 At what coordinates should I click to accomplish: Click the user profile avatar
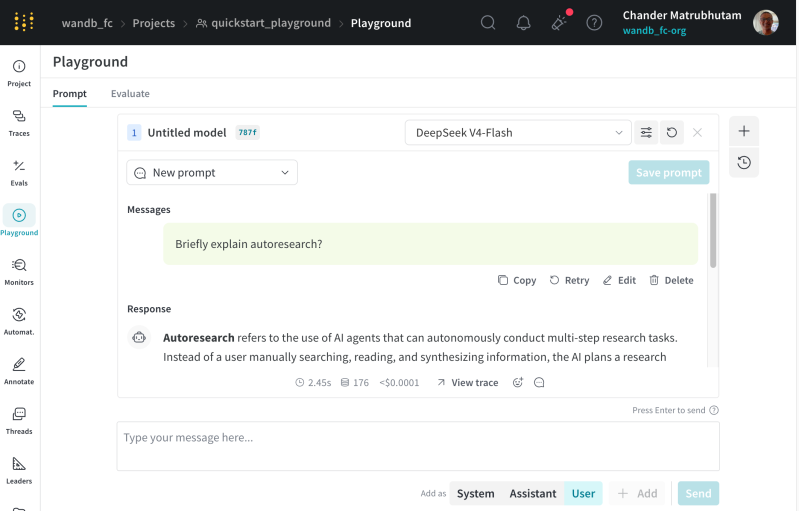tap(765, 22)
